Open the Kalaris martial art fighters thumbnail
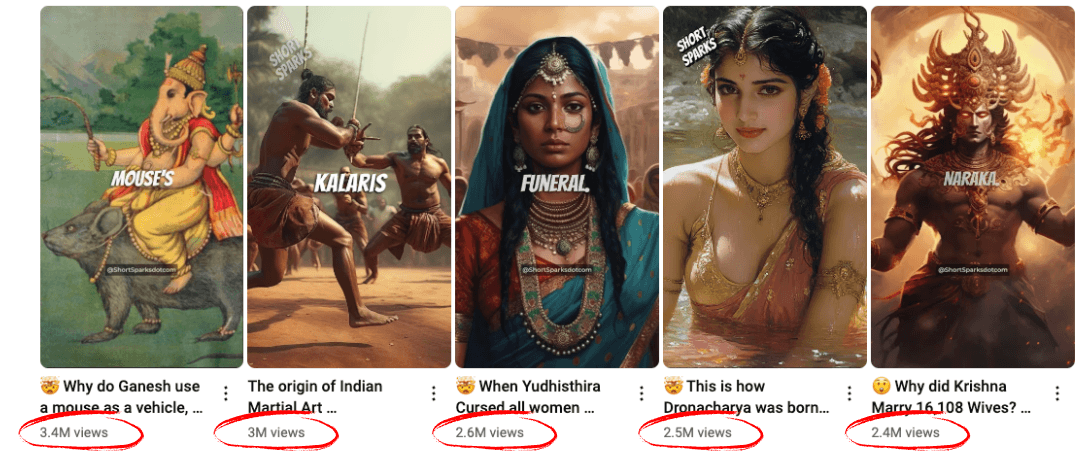Image resolution: width=1086 pixels, height=460 pixels. (x=349, y=187)
